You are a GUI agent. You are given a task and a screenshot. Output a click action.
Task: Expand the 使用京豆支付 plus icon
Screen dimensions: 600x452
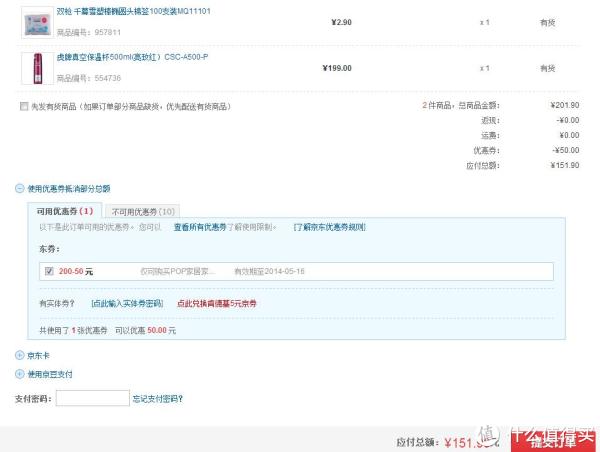(20, 374)
